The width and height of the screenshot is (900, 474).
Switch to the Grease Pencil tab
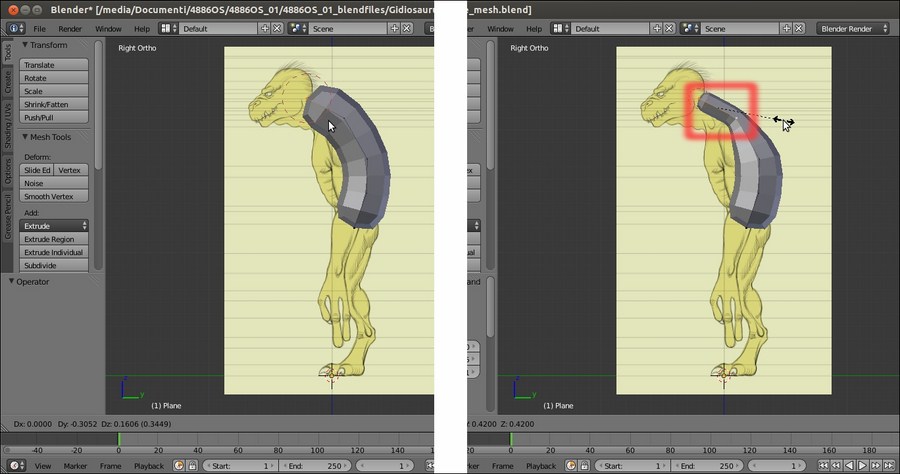tap(7, 217)
